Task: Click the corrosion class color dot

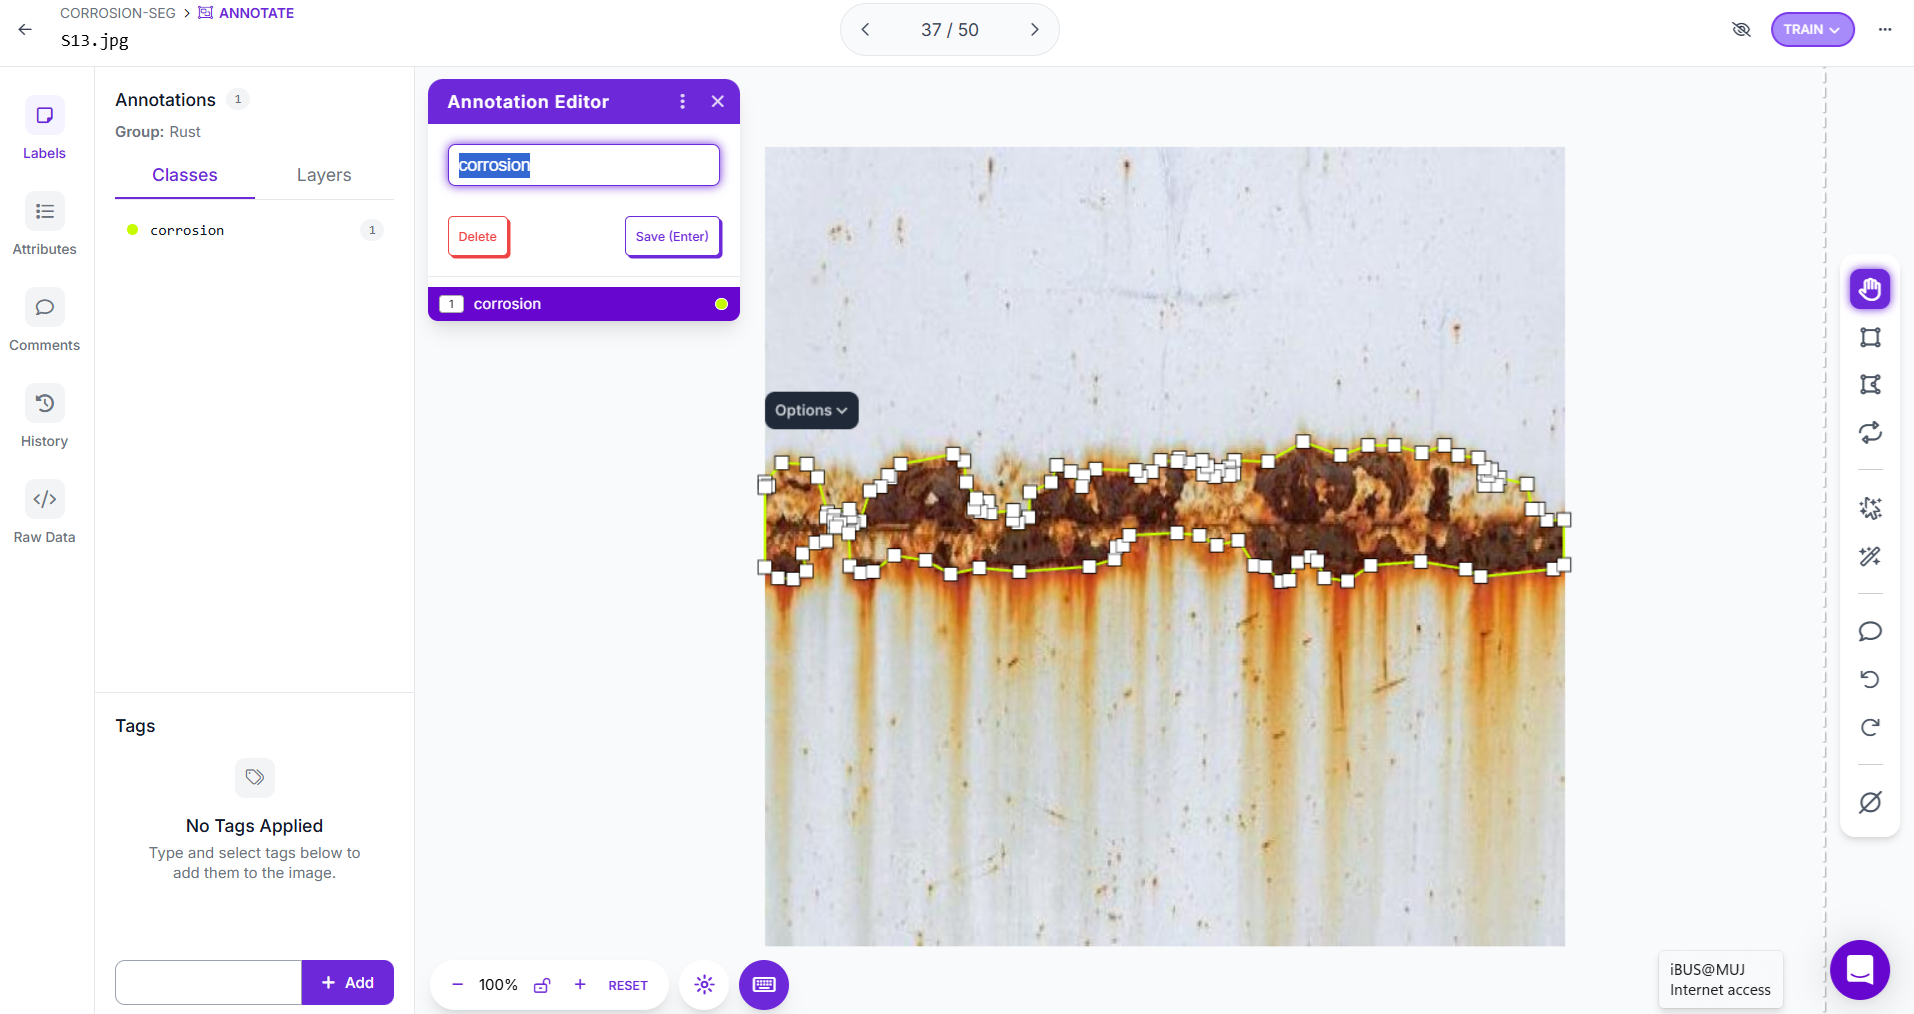Action: pyautogui.click(x=132, y=230)
